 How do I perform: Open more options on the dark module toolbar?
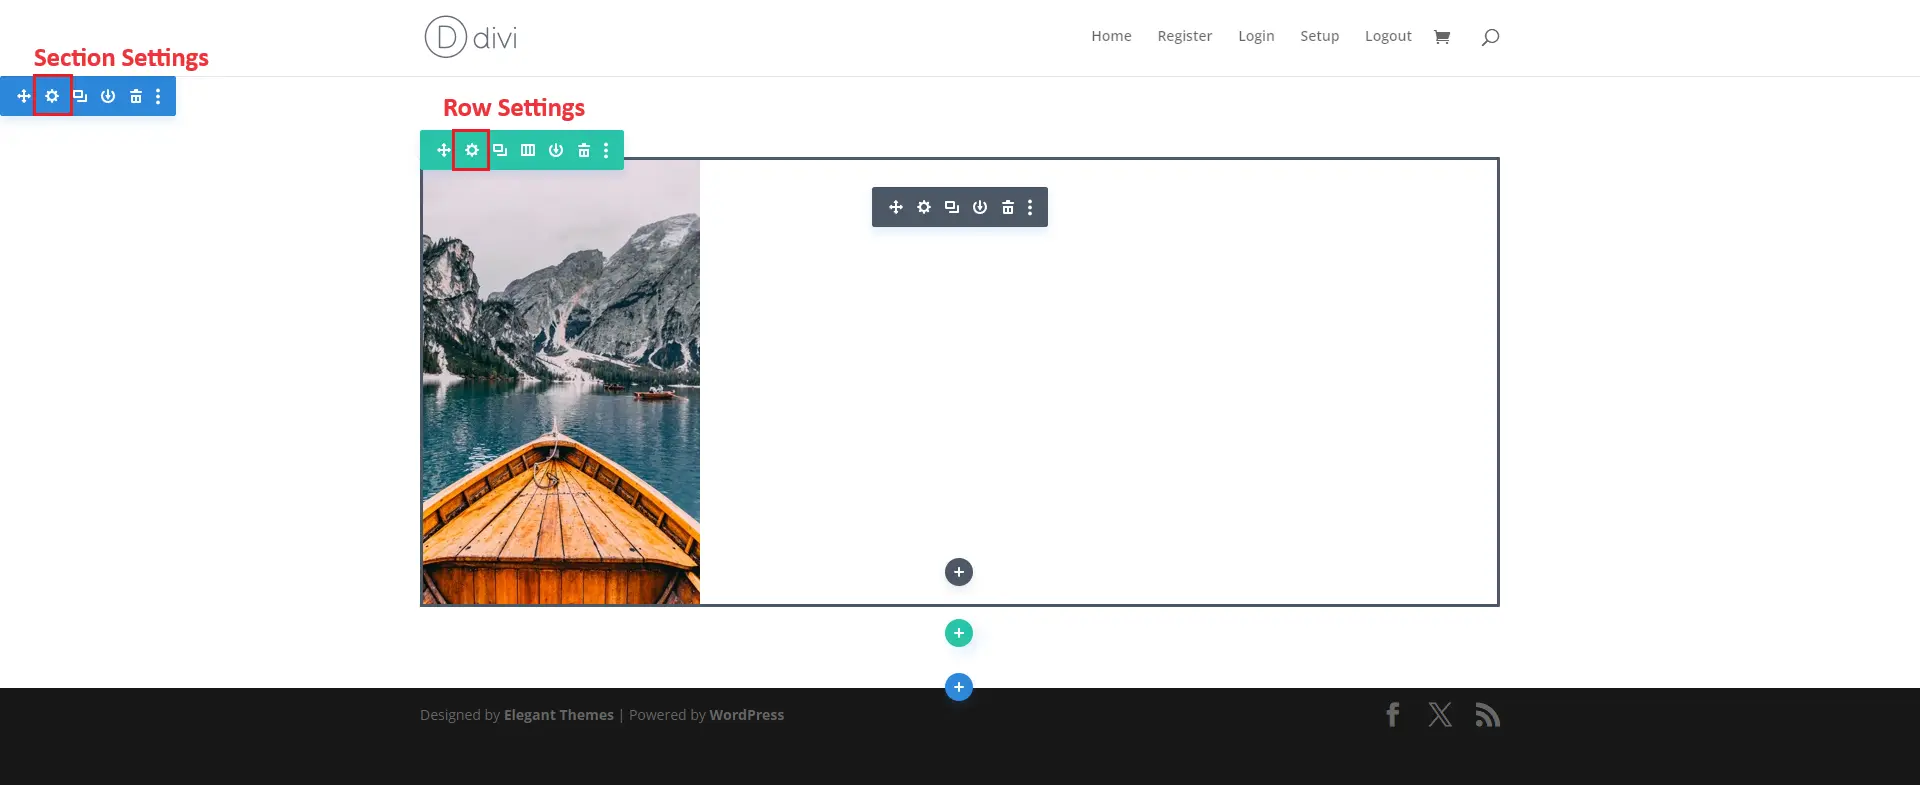1030,207
